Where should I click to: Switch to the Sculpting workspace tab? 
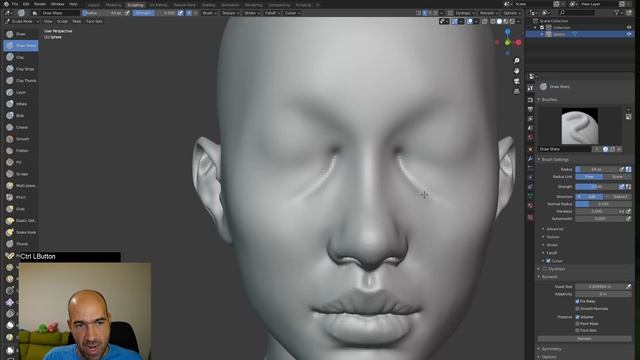[x=136, y=5]
